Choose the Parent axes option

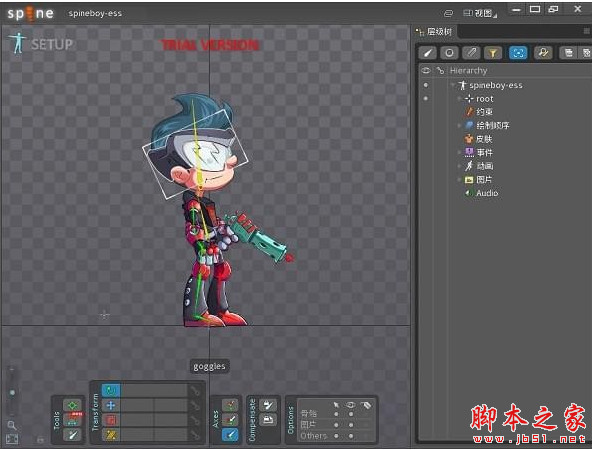(230, 420)
